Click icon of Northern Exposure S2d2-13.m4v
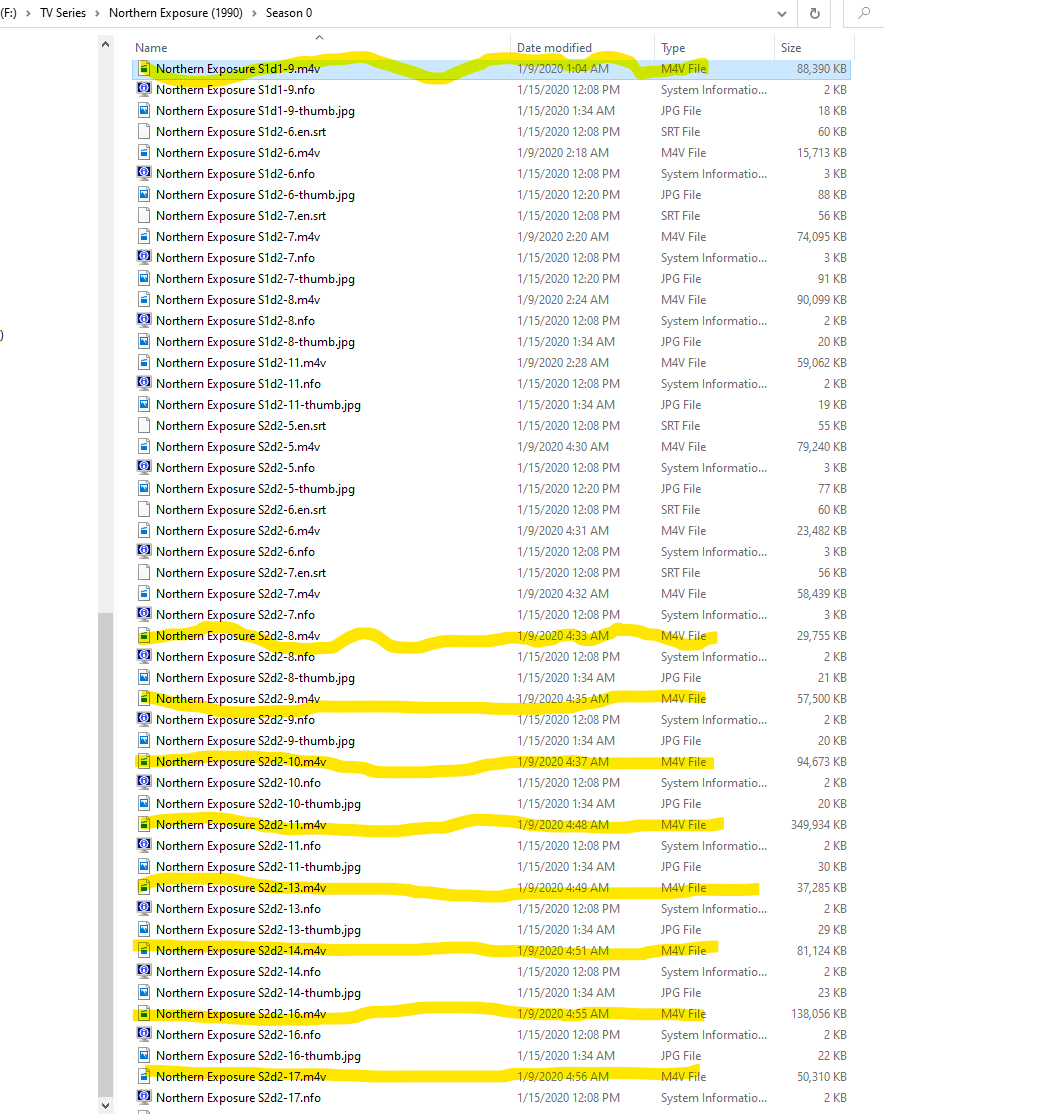1051x1118 pixels. [144, 888]
